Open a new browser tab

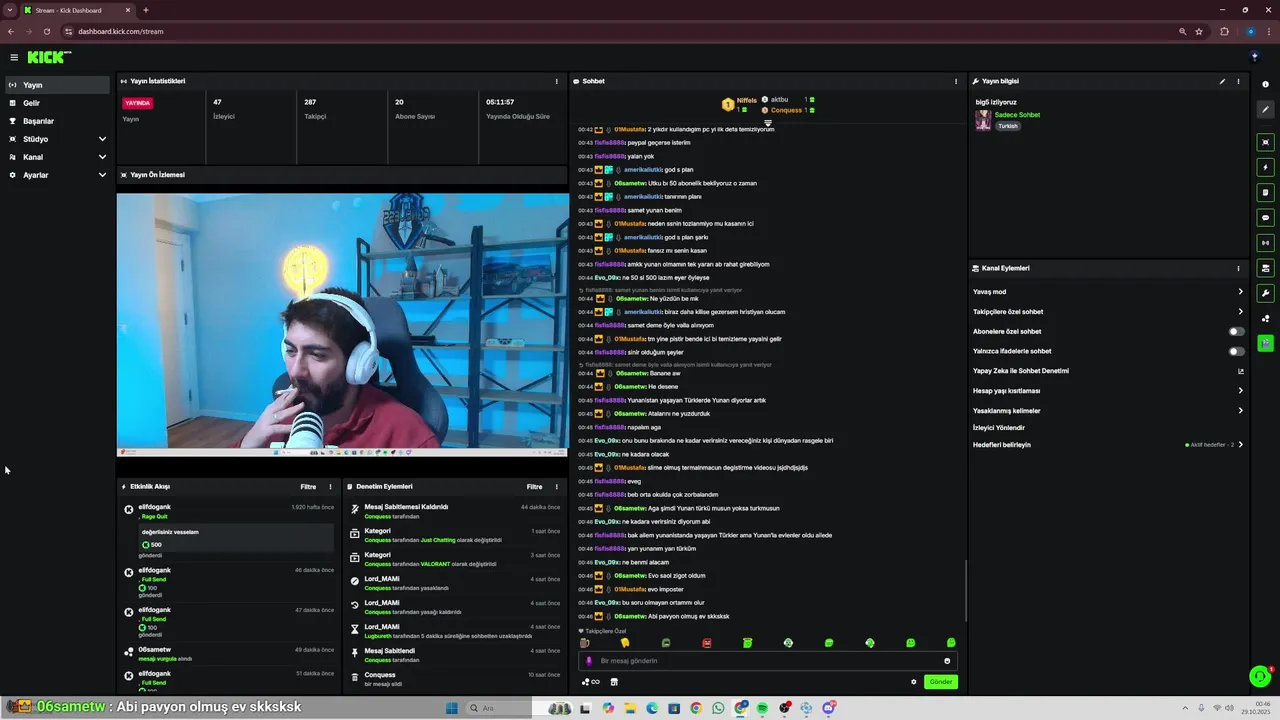146,10
